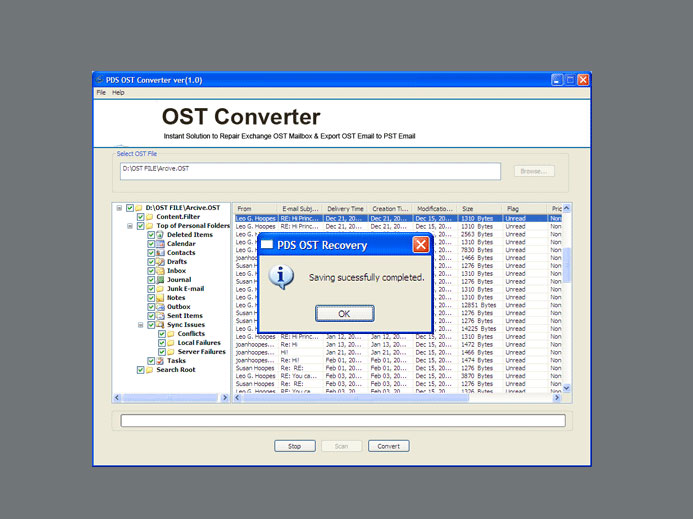Open the Help menu
The width and height of the screenshot is (693, 519).
click(x=118, y=92)
